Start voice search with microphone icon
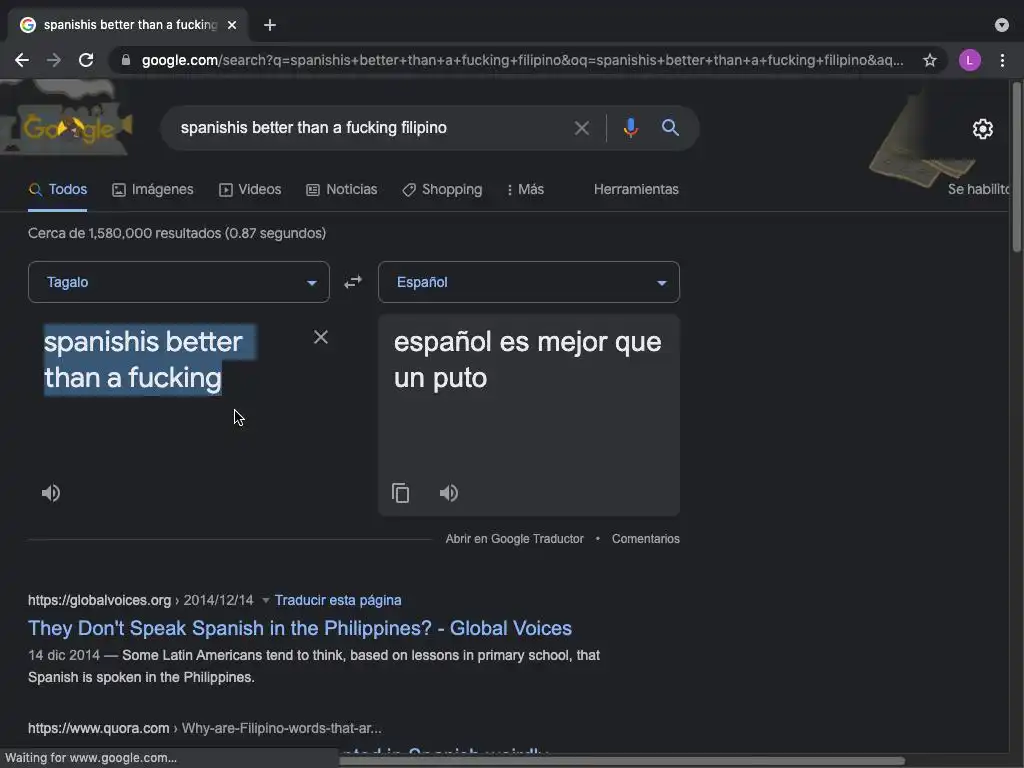The width and height of the screenshot is (1024, 768). 630,127
